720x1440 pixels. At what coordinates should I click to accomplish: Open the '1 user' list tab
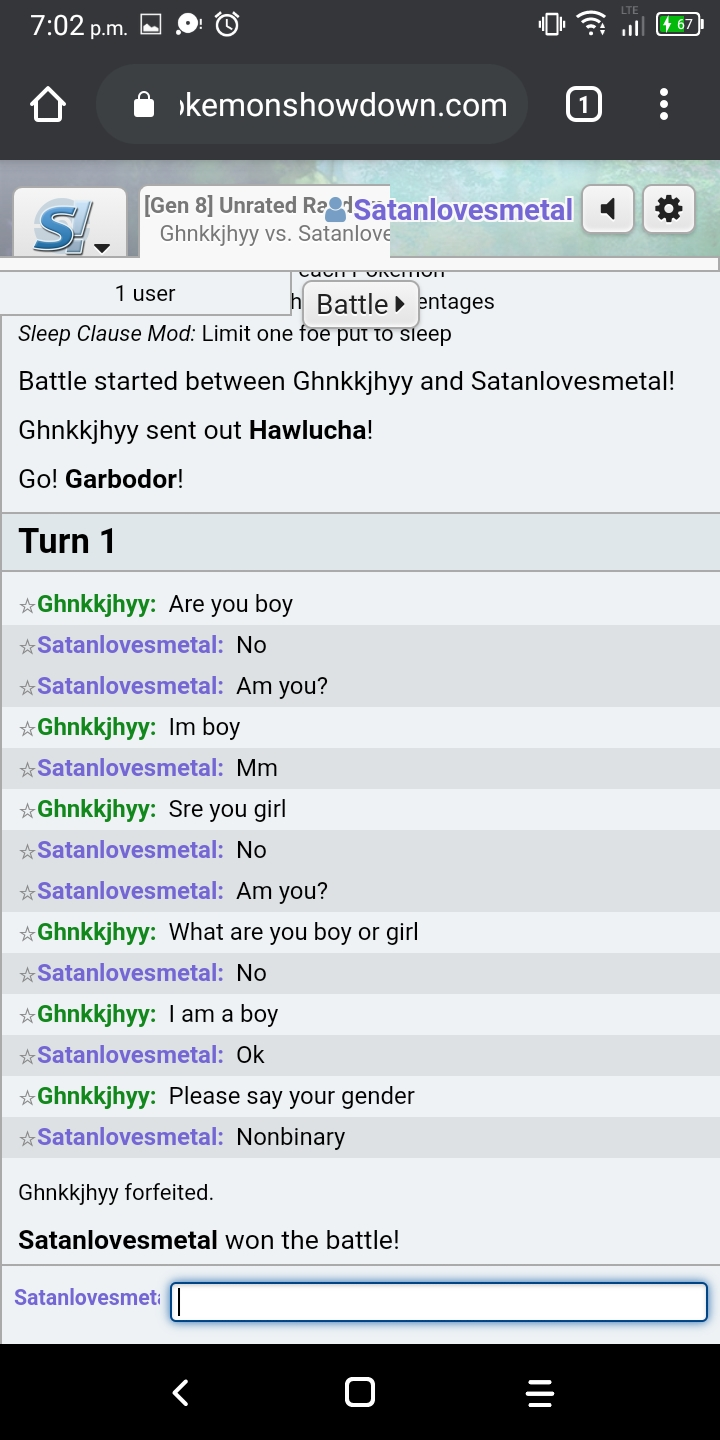tap(145, 293)
